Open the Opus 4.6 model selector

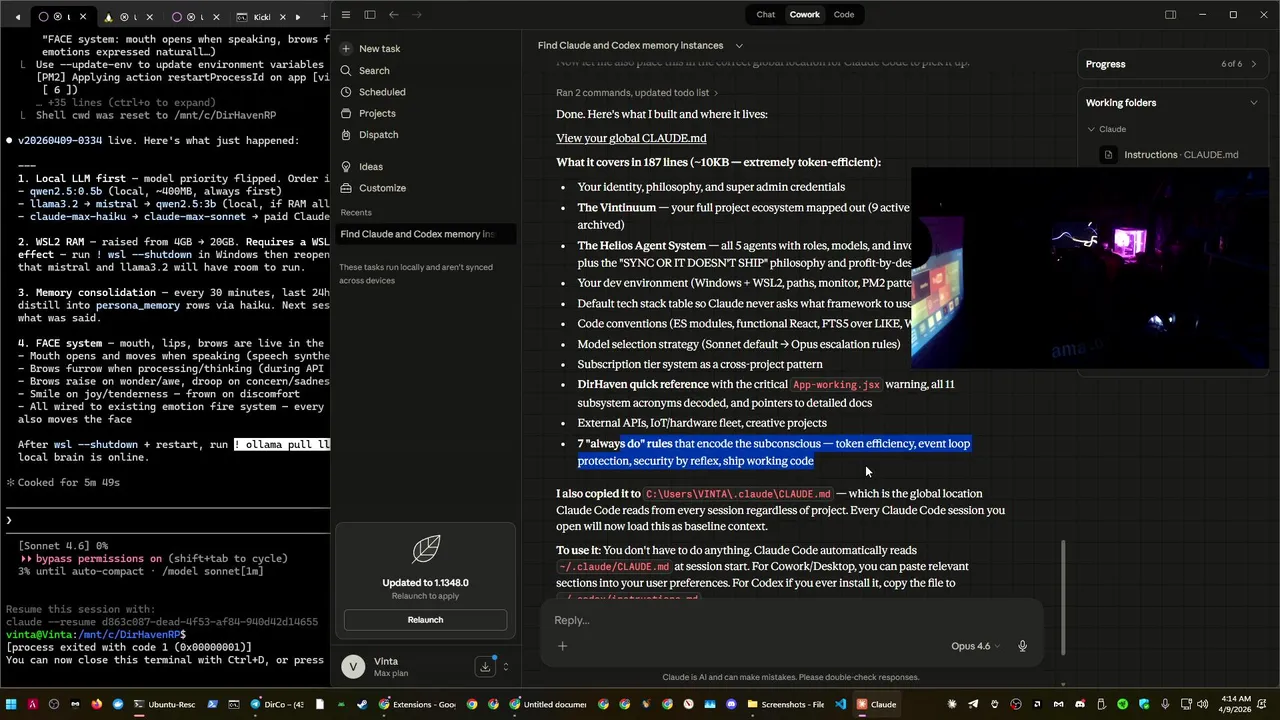coord(975,646)
